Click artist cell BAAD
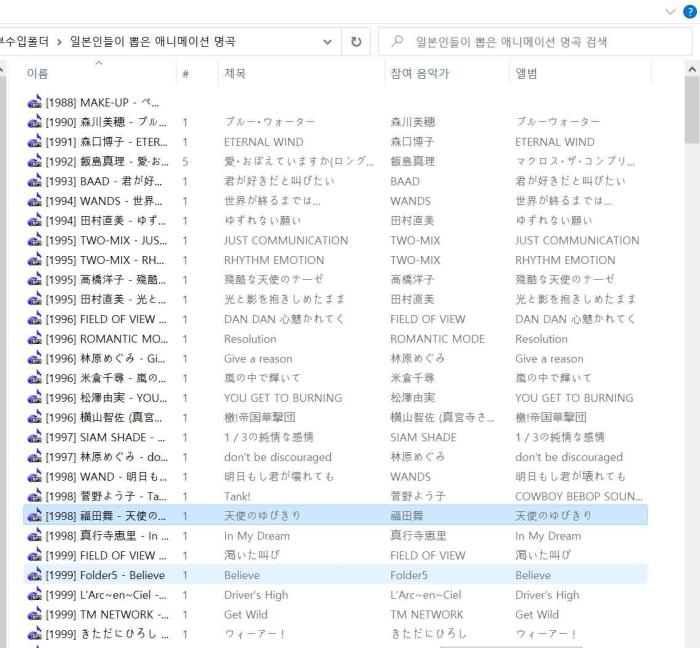The image size is (700, 648). 405,181
